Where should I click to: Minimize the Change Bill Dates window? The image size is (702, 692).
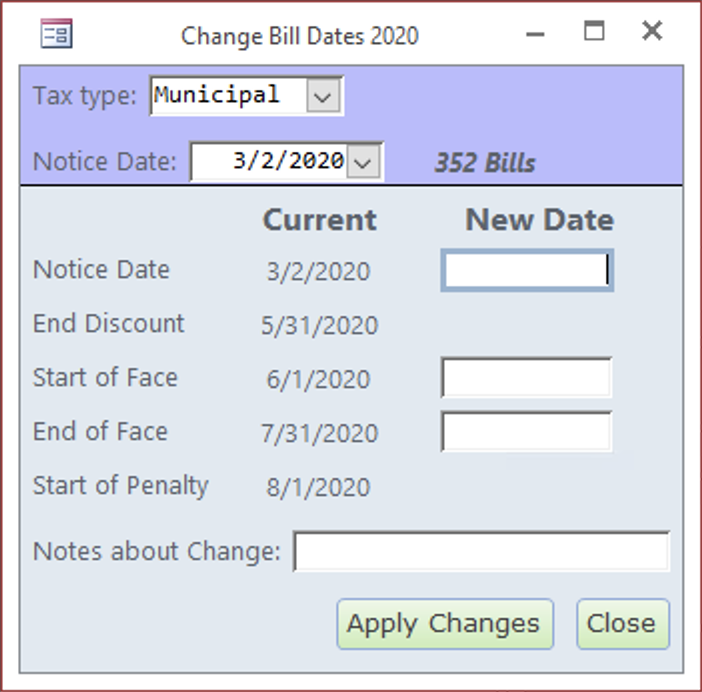535,34
